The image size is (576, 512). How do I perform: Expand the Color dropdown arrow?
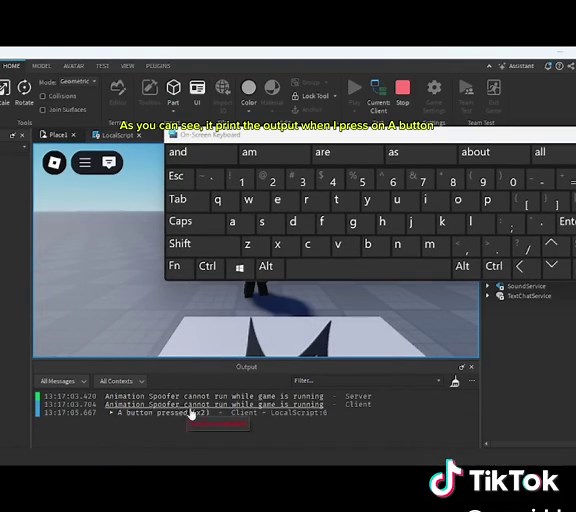tap(249, 111)
